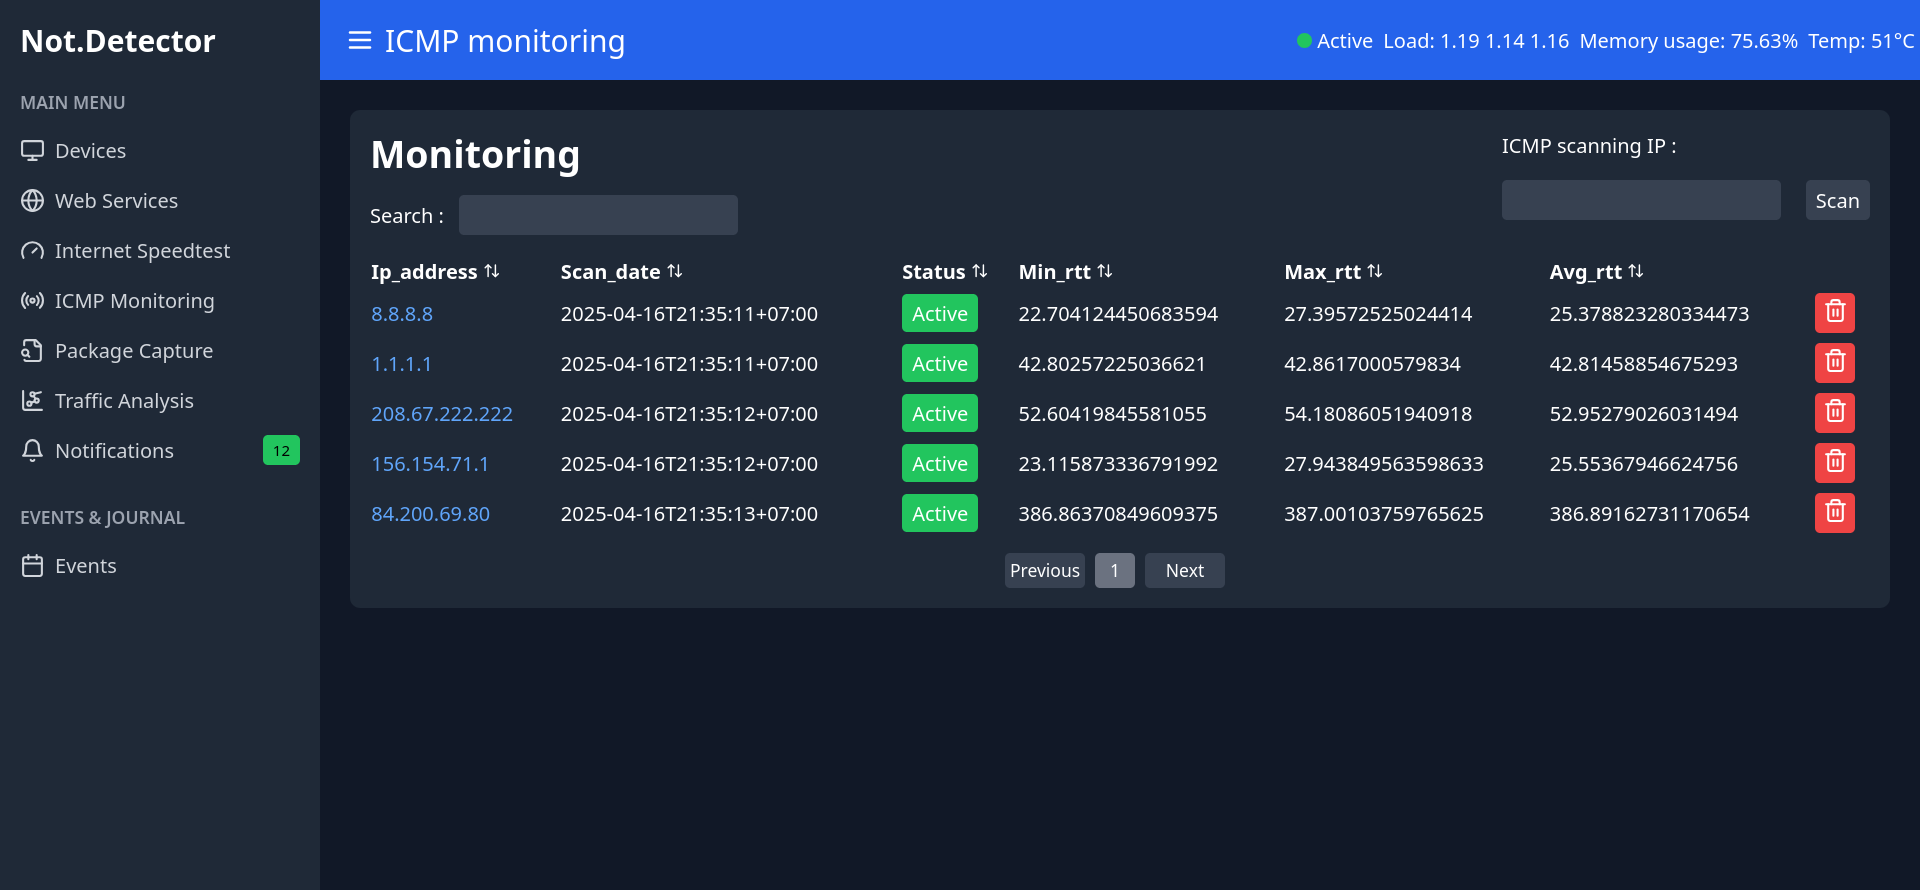Click the Previous page button
This screenshot has height=890, width=1920.
point(1044,570)
